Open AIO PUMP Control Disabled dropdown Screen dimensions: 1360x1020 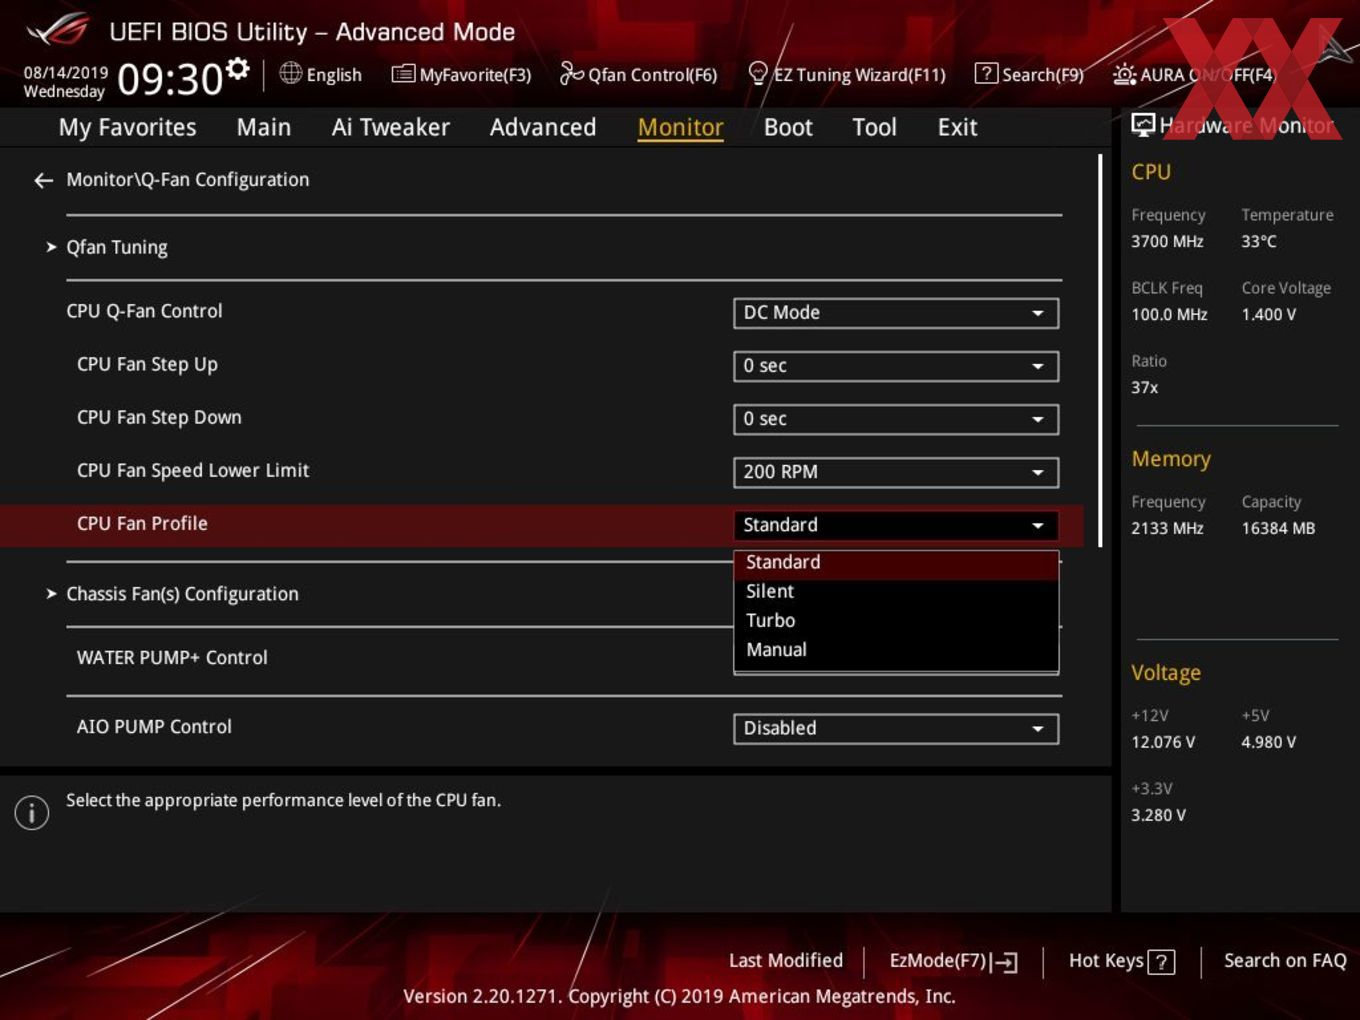tap(896, 729)
